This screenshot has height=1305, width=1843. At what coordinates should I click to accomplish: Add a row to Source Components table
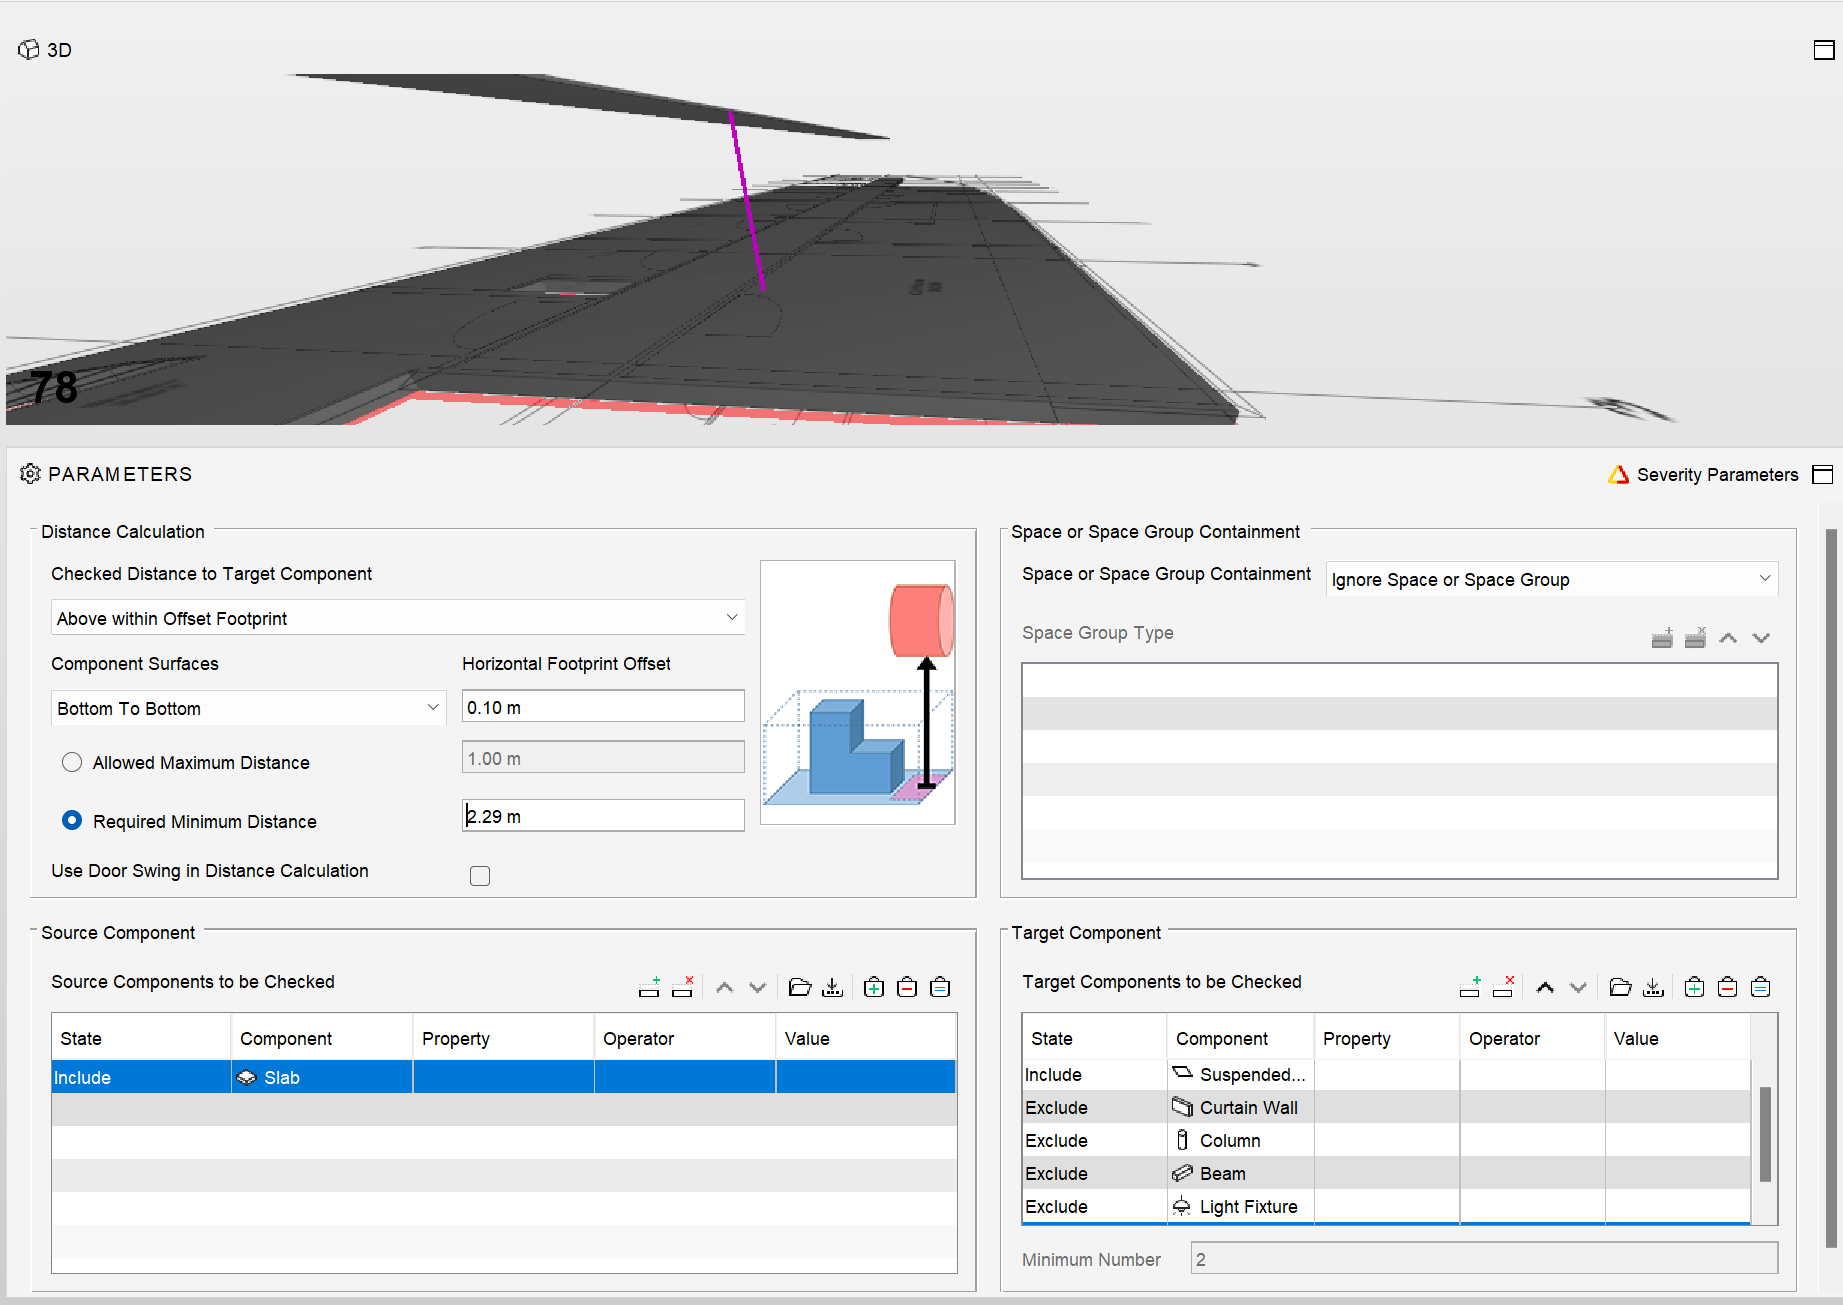click(649, 987)
